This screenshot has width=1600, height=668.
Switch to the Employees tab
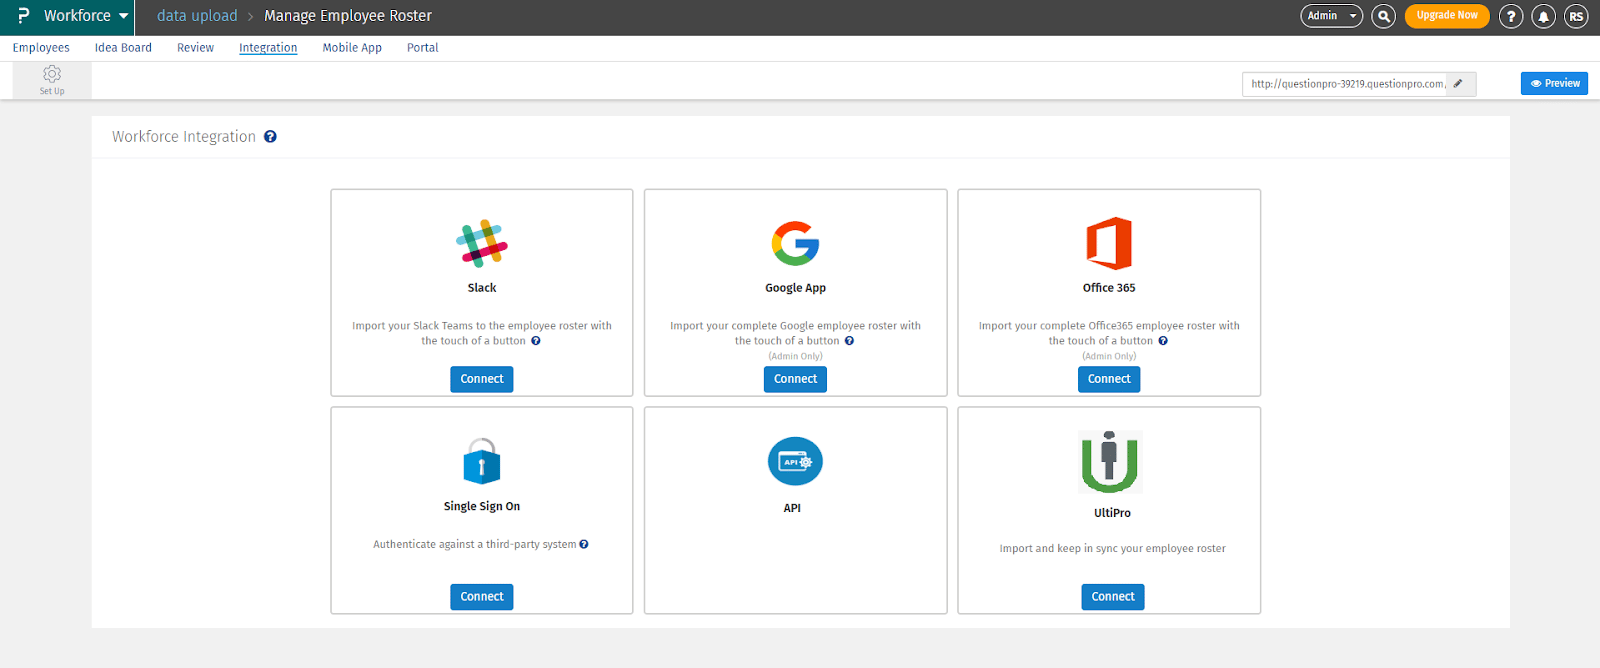pyautogui.click(x=41, y=48)
